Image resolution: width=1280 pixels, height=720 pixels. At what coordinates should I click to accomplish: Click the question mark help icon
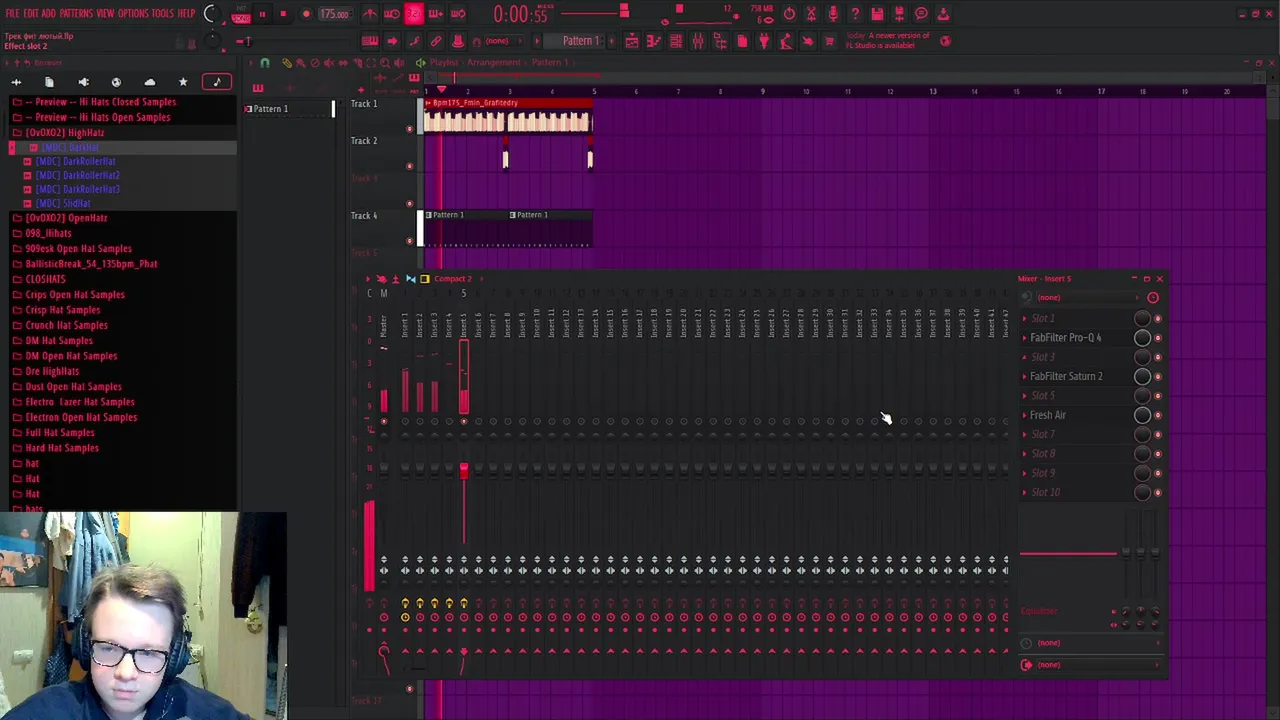pyautogui.click(x=855, y=14)
